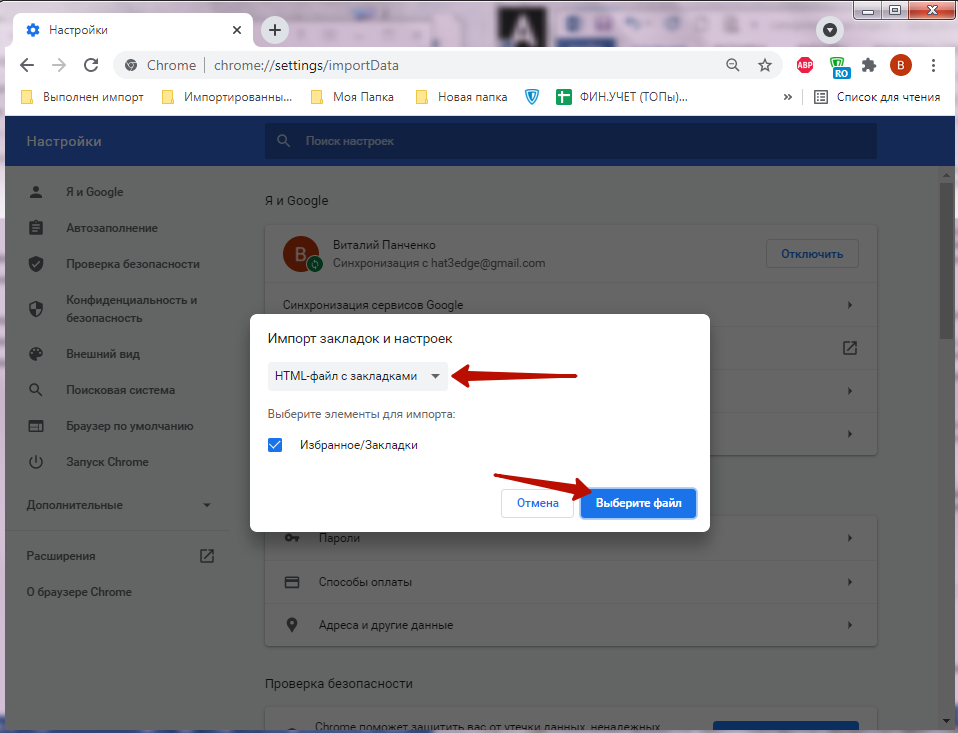This screenshot has height=733, width=958.
Task: Click the back navigation arrow
Action: pyautogui.click(x=27, y=65)
